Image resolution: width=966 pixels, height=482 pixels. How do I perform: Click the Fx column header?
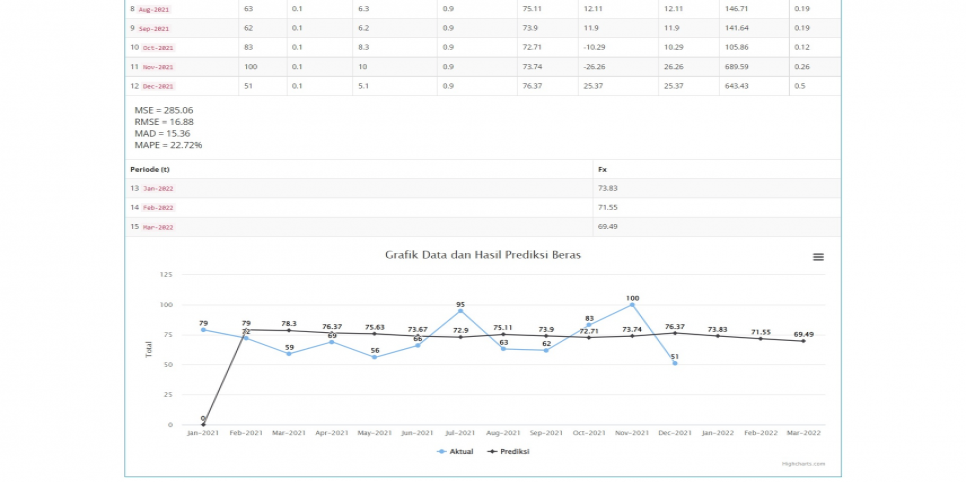(x=601, y=169)
